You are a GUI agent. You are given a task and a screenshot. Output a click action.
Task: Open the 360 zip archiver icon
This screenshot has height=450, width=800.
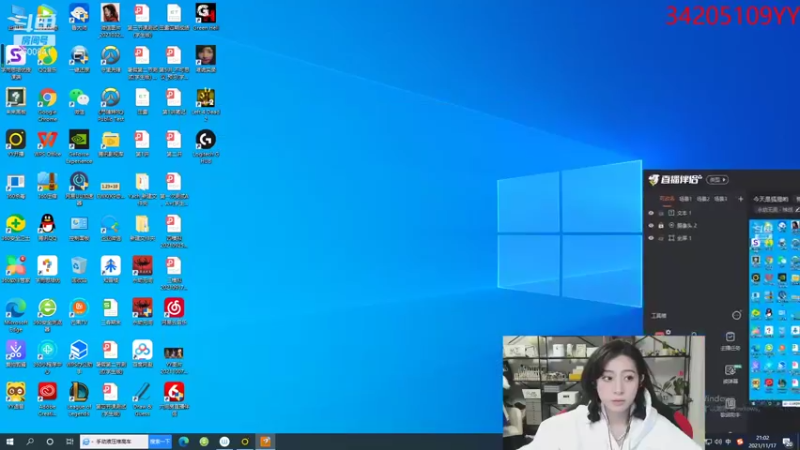[47, 182]
